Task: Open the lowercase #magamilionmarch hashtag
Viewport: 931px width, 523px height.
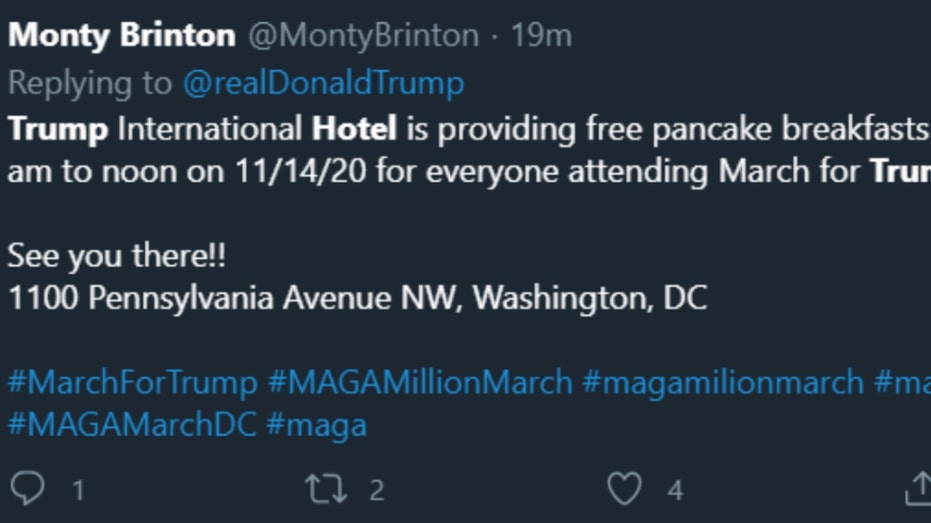Action: click(723, 382)
